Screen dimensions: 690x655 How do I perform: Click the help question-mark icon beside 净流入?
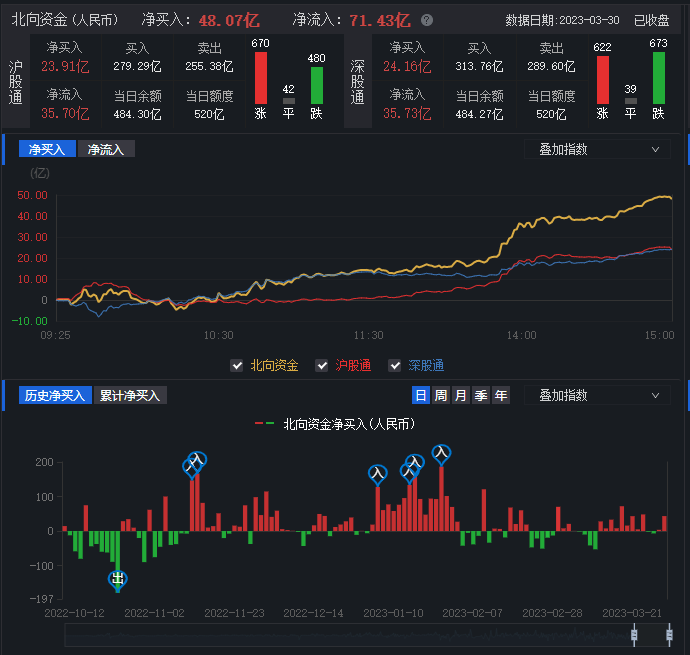[x=427, y=20]
